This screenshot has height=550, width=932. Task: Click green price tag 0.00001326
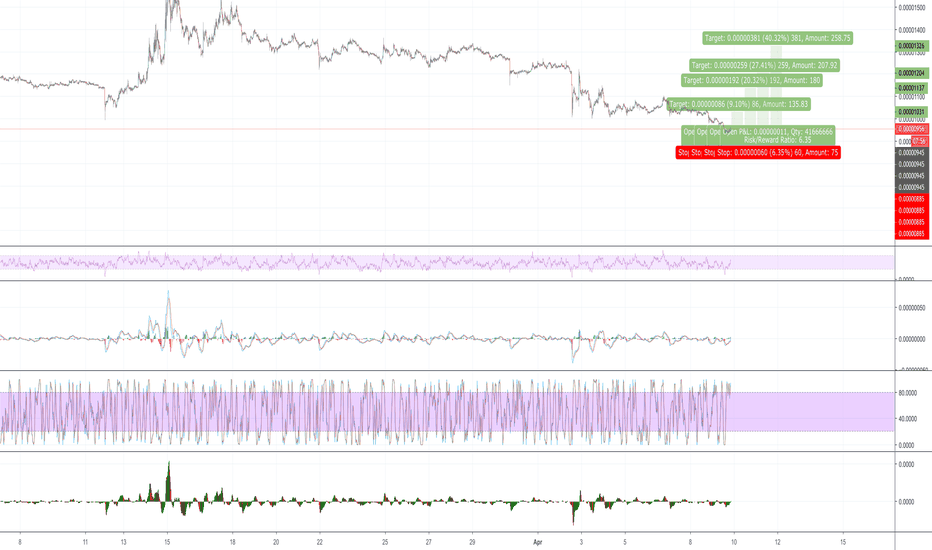coord(912,46)
